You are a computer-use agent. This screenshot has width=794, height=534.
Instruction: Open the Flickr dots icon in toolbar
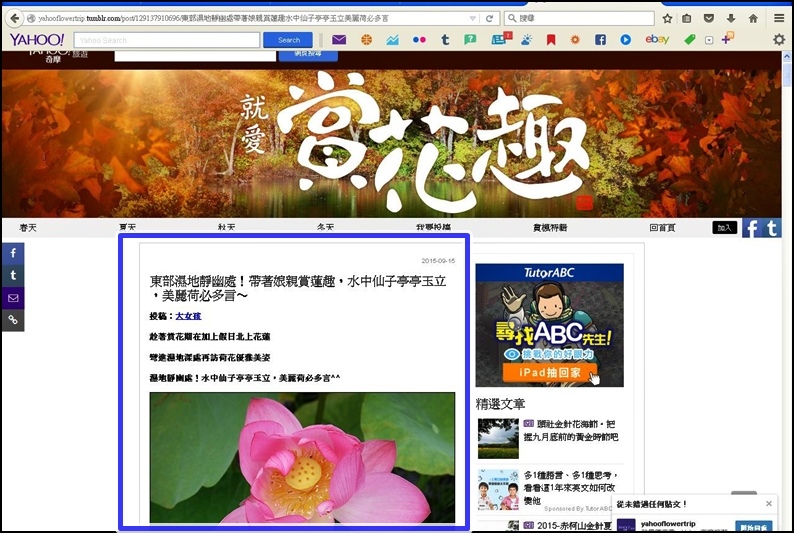pos(419,39)
